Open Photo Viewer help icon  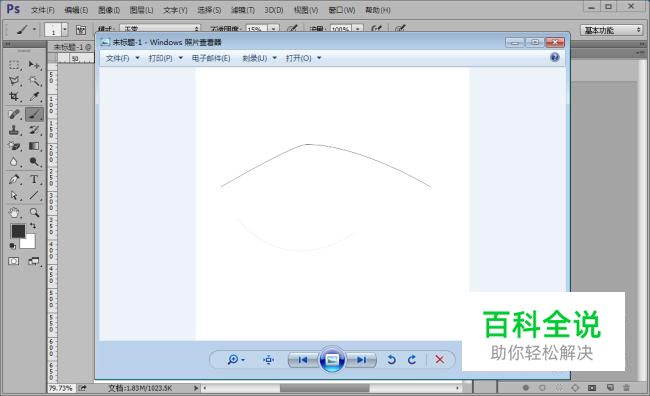pos(555,57)
